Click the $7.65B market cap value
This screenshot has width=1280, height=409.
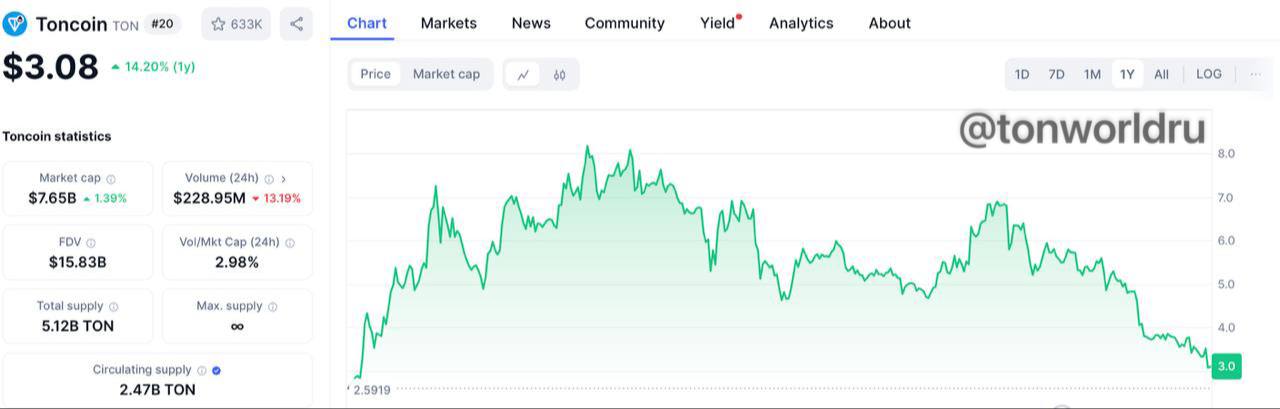(x=52, y=198)
